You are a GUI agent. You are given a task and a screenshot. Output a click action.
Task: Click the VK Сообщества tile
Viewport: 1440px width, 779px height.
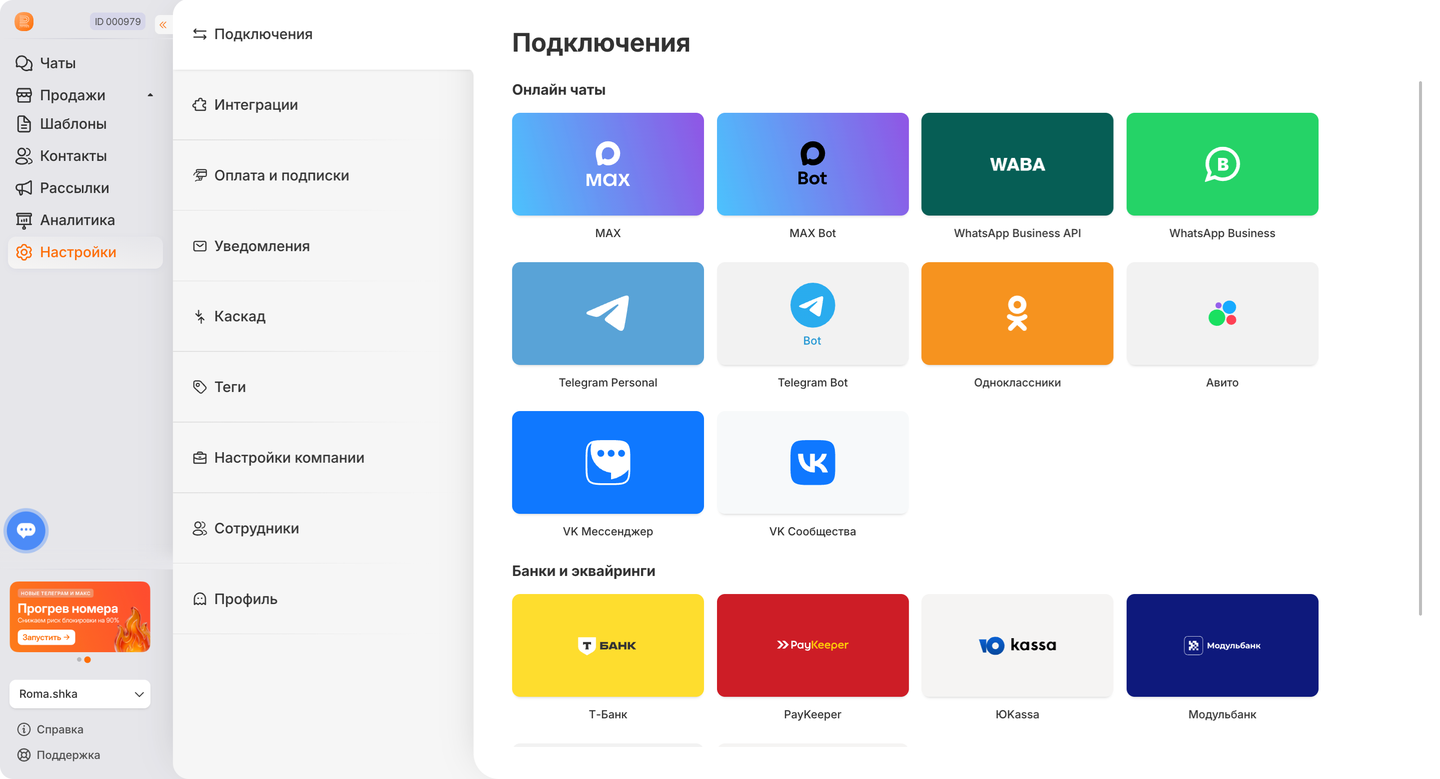pyautogui.click(x=813, y=462)
